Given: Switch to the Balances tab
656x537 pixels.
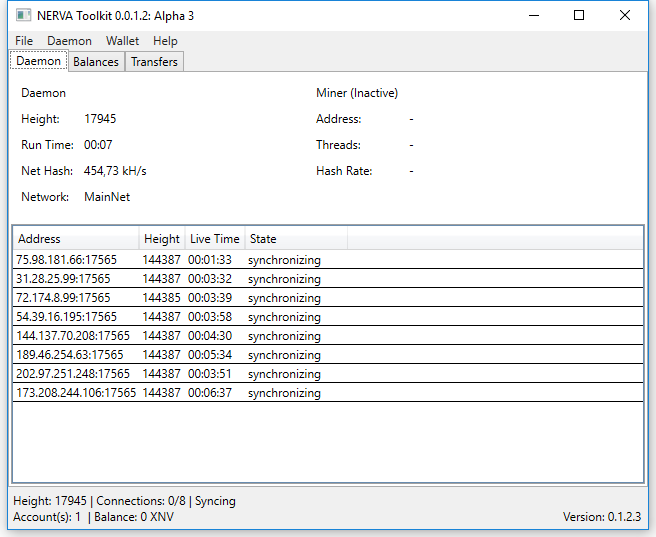Looking at the screenshot, I should pos(96,62).
